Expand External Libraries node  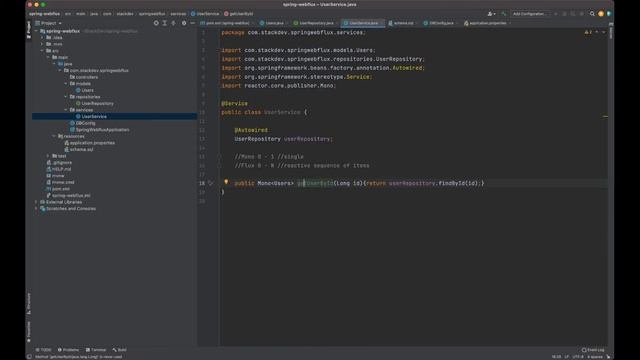pyautogui.click(x=36, y=202)
